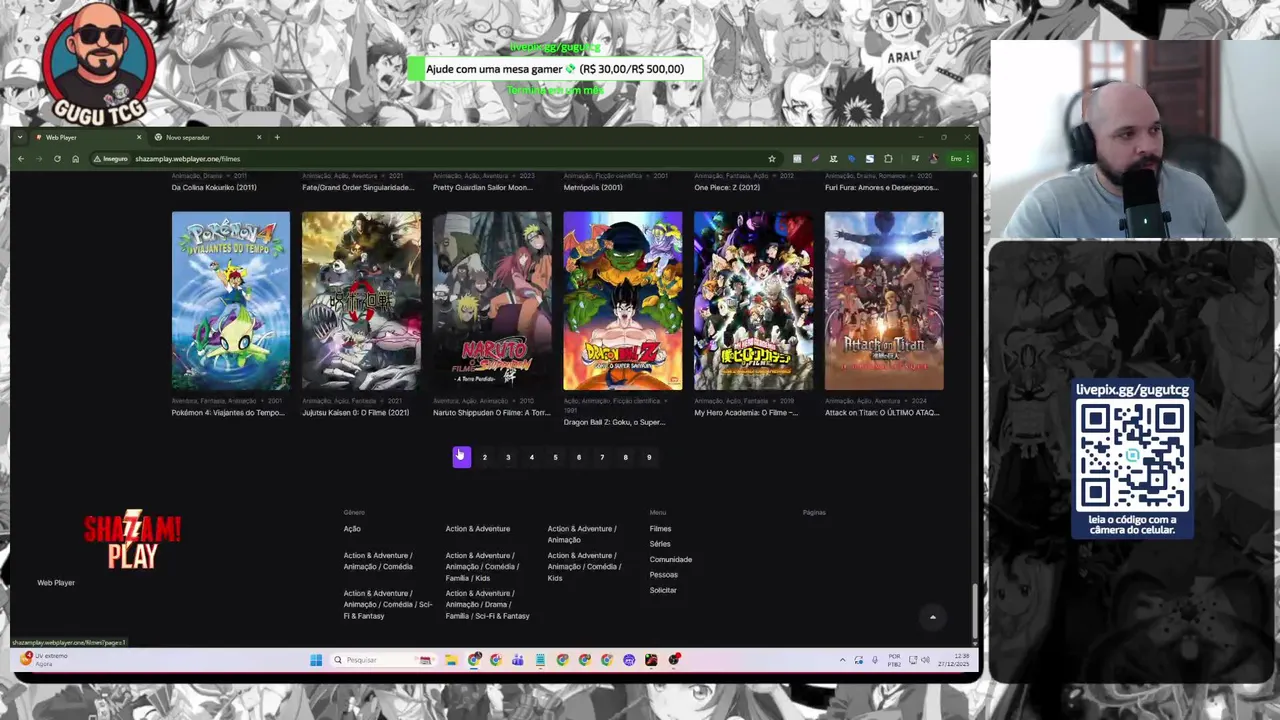This screenshot has width=1280, height=720.
Task: Go to pagination page 5
Action: point(555,458)
